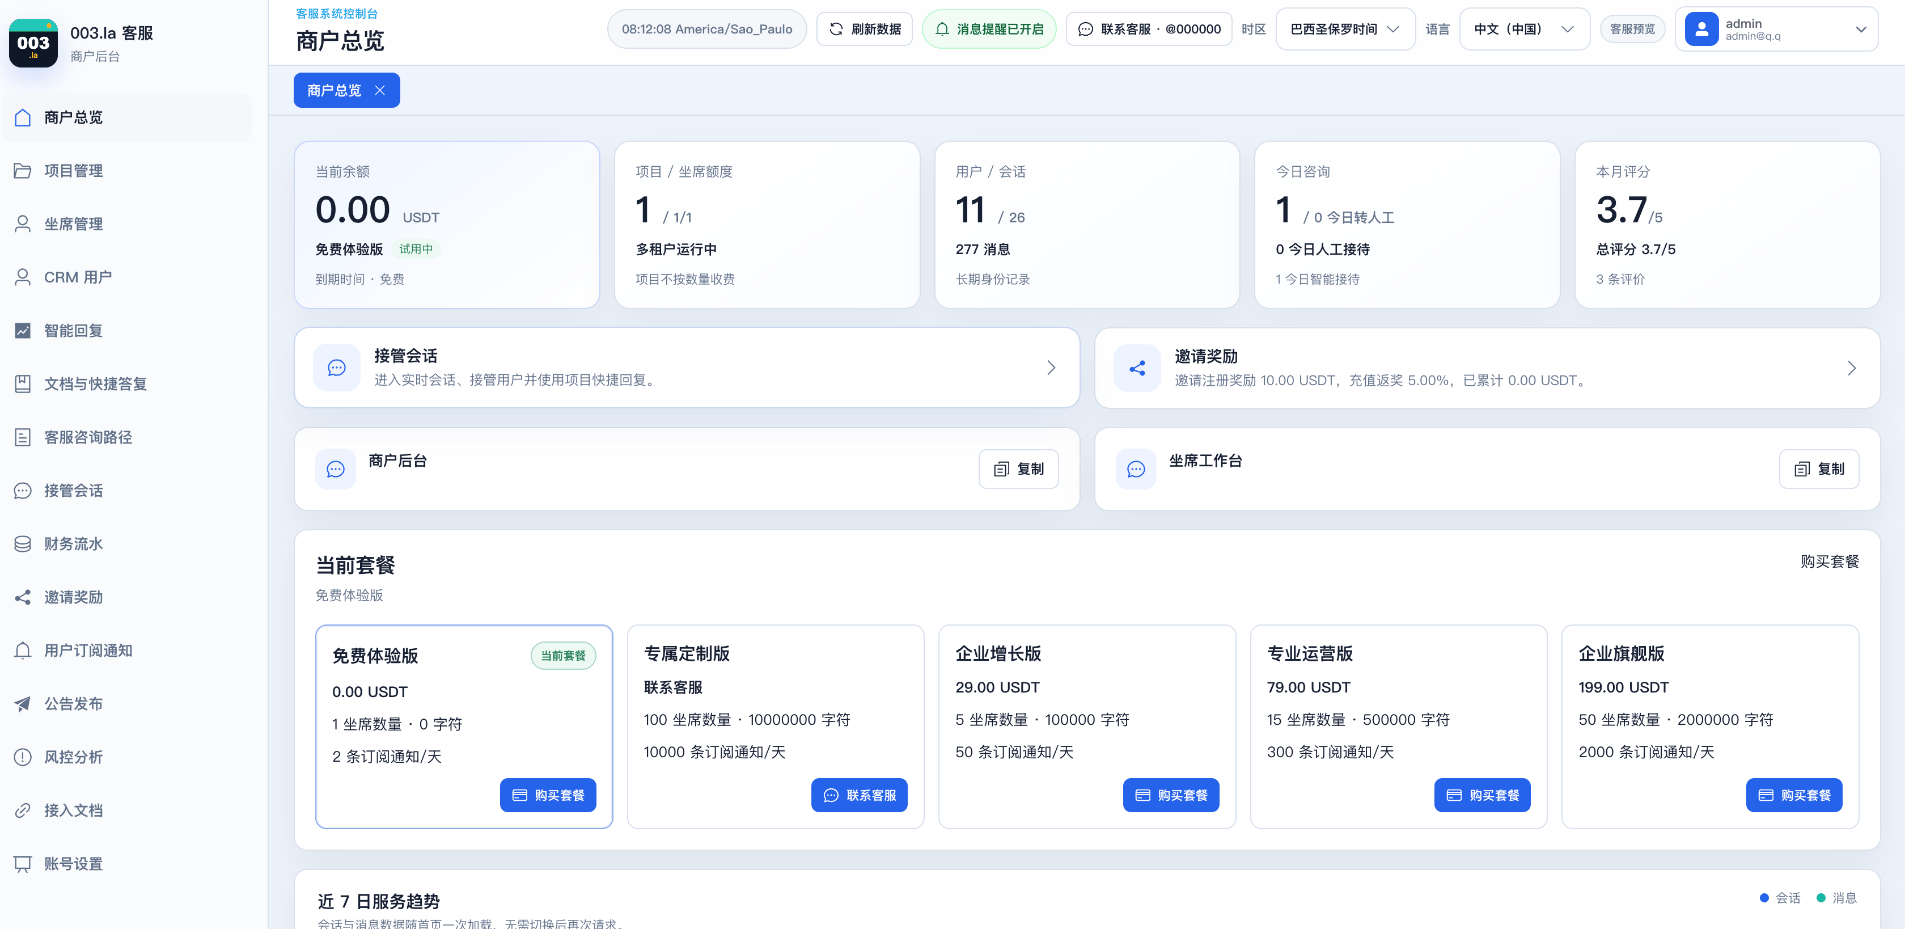Open the 巴西圣保罗时间 timezone dropdown

tap(1345, 29)
